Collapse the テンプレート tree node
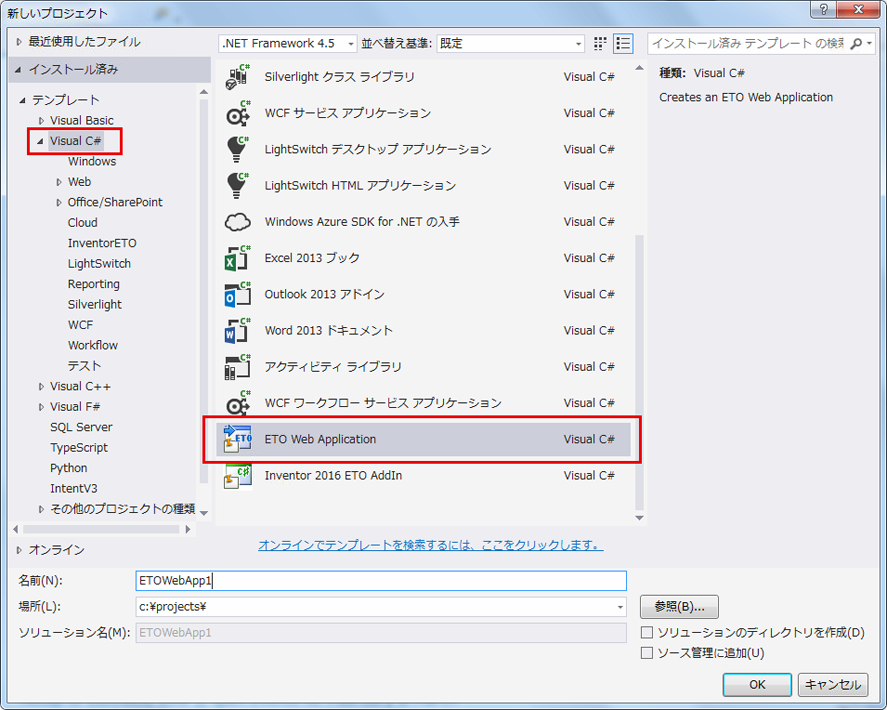887x710 pixels. [x=22, y=100]
